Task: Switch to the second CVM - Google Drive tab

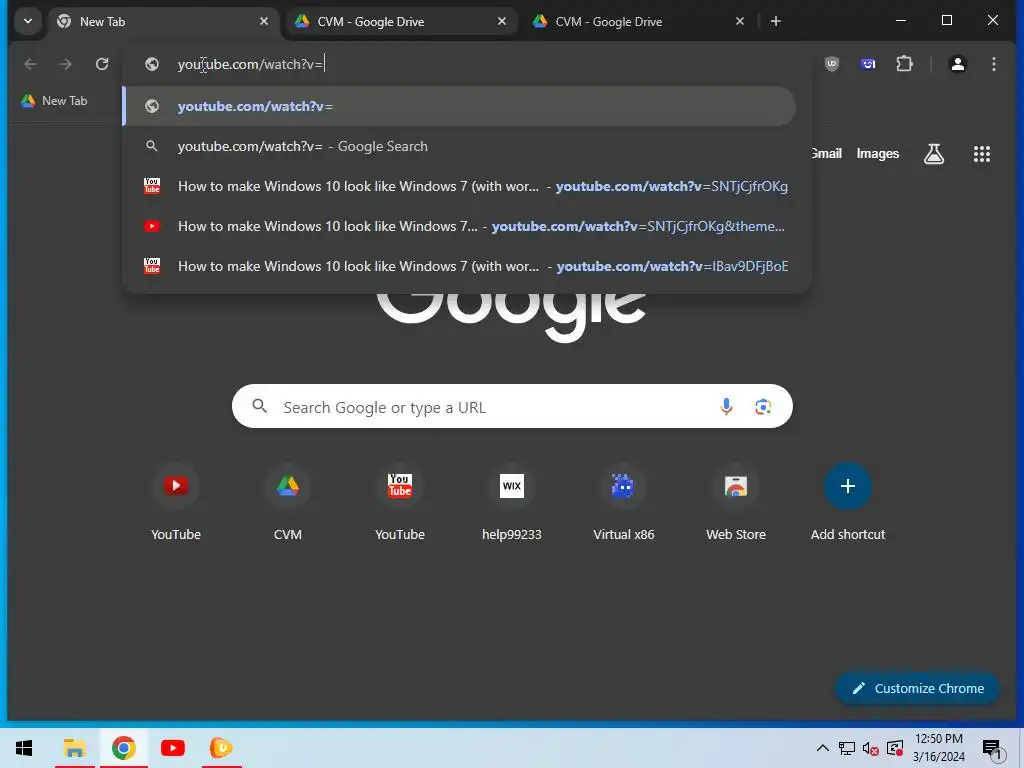Action: point(639,22)
